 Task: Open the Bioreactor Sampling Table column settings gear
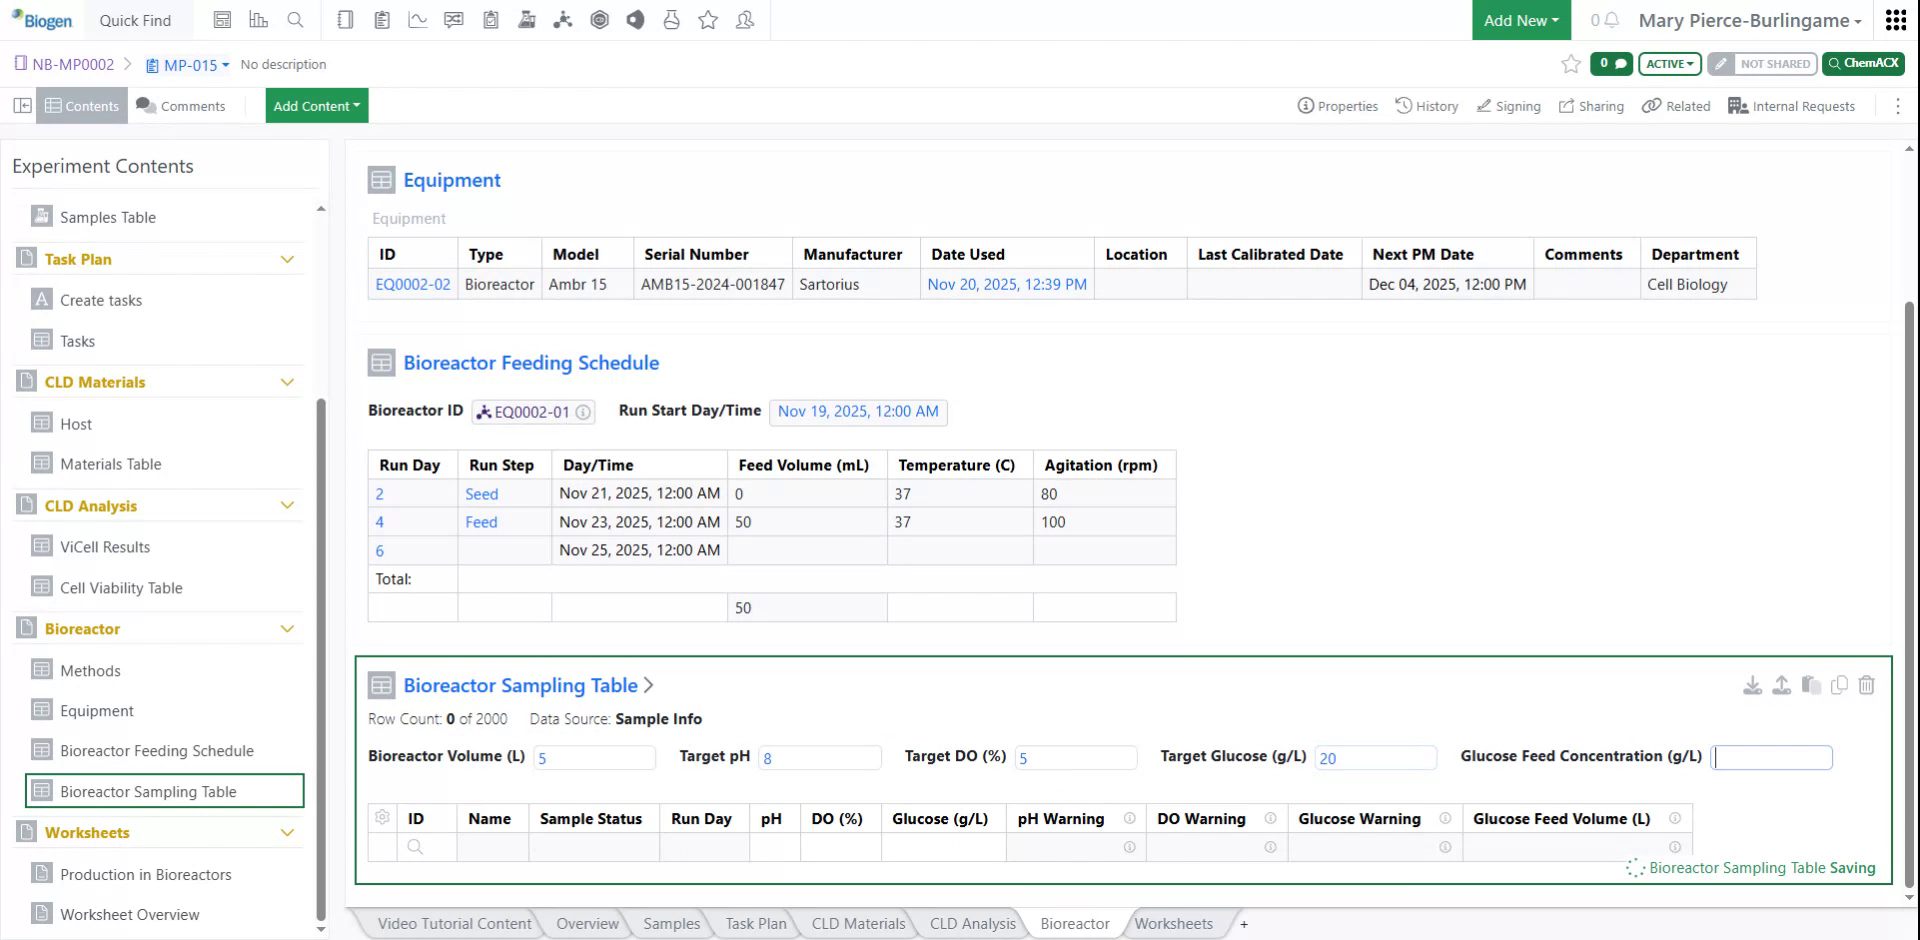pos(382,817)
